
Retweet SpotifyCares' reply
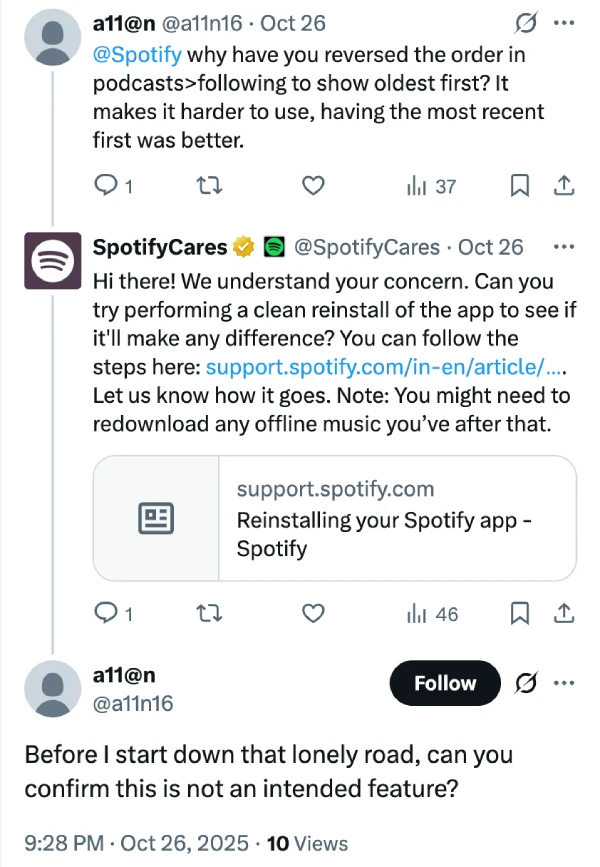209,614
